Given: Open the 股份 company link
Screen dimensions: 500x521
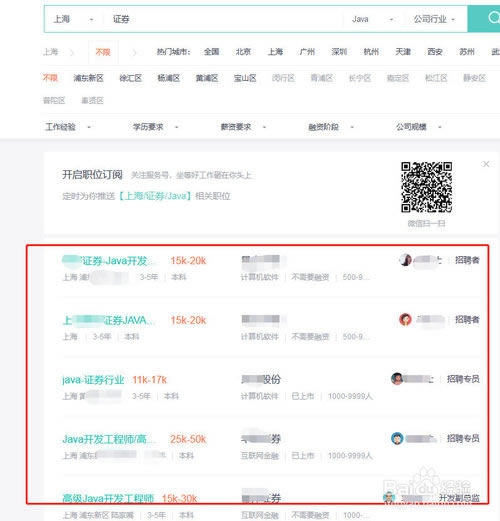Looking at the screenshot, I should click(261, 379).
